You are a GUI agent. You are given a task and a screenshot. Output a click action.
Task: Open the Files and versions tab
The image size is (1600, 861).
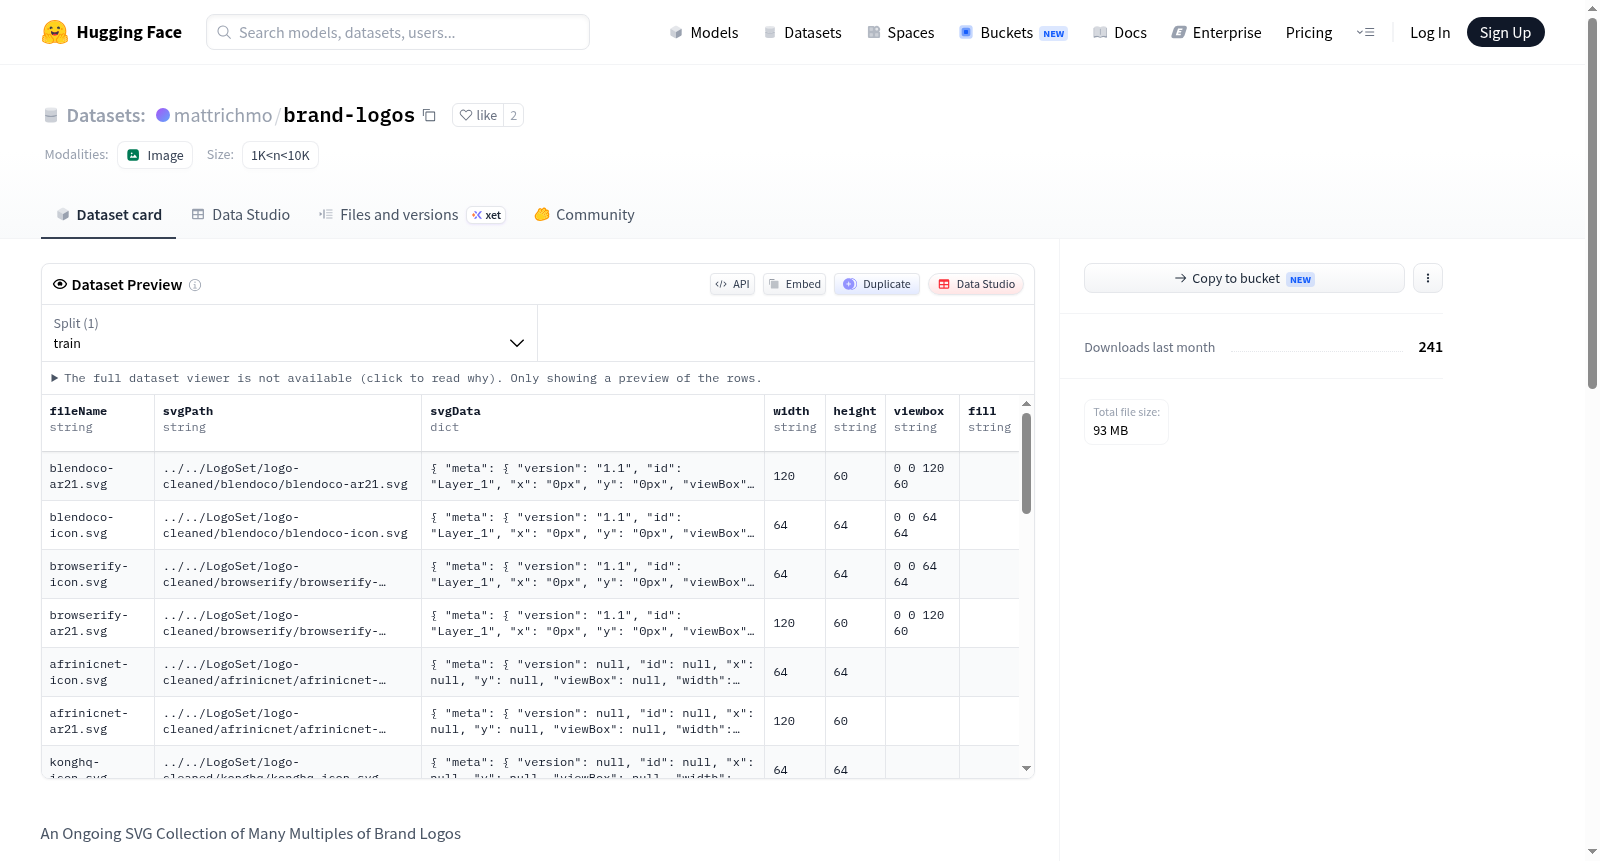(x=412, y=215)
